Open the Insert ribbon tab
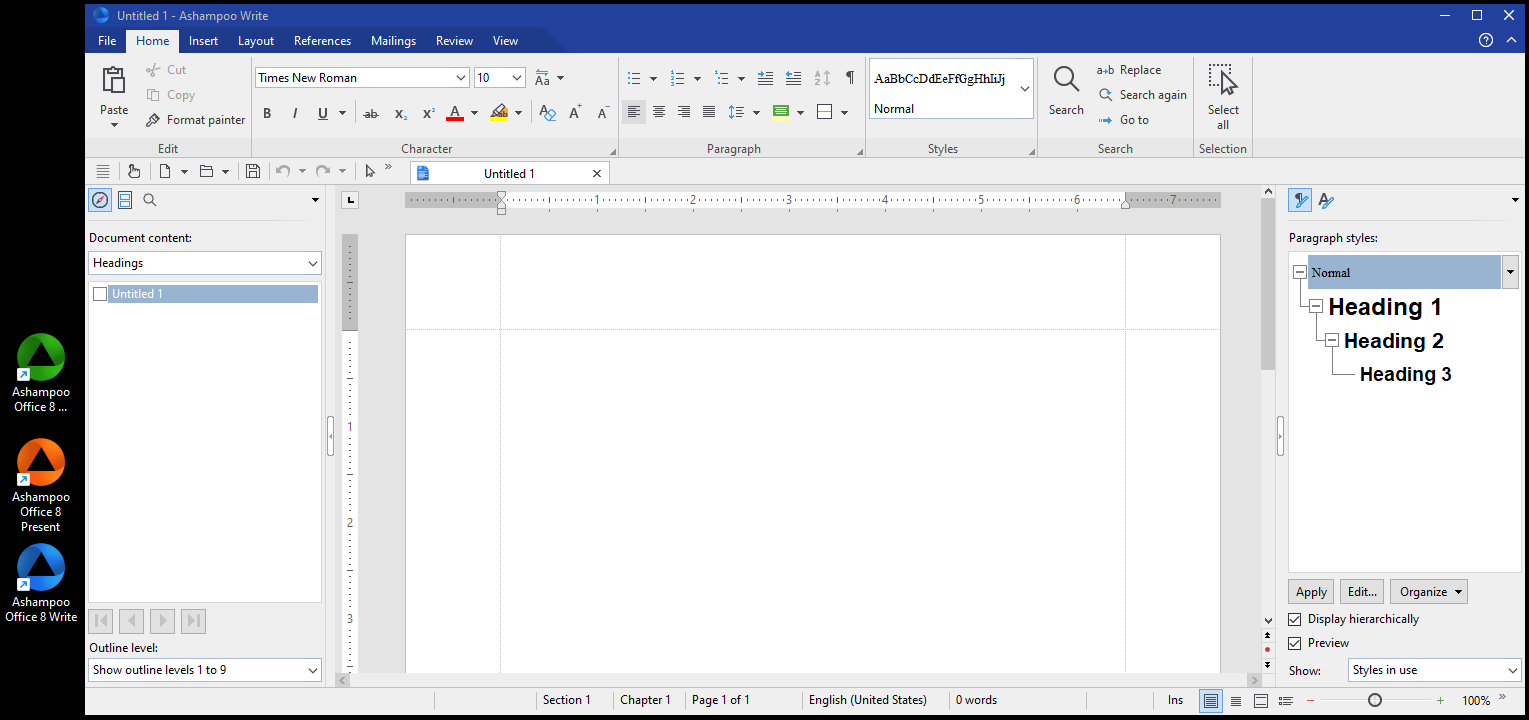The width and height of the screenshot is (1529, 720). pyautogui.click(x=203, y=41)
